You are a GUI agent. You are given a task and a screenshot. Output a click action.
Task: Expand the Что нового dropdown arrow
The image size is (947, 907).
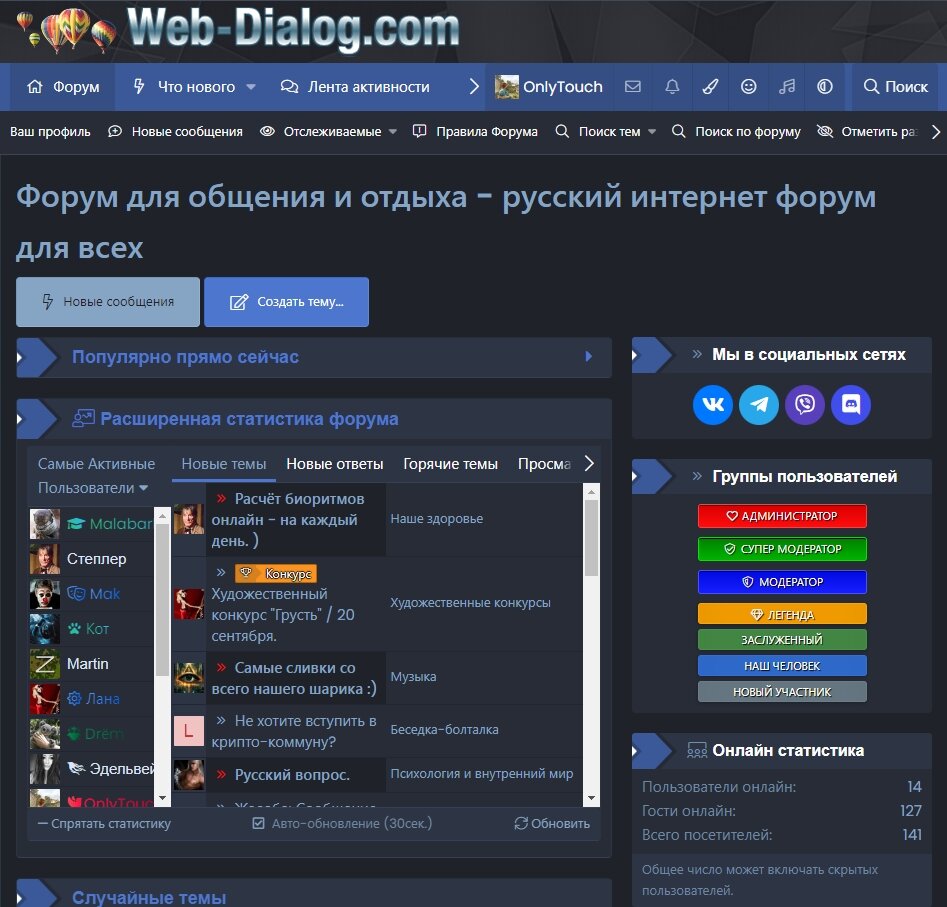[251, 87]
